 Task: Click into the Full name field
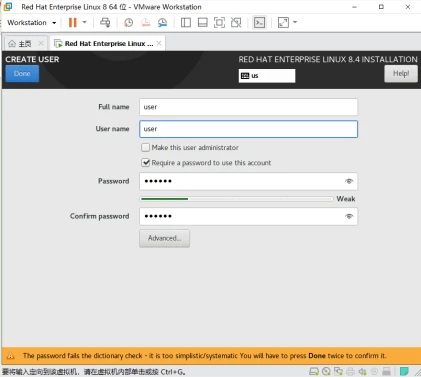pos(248,107)
